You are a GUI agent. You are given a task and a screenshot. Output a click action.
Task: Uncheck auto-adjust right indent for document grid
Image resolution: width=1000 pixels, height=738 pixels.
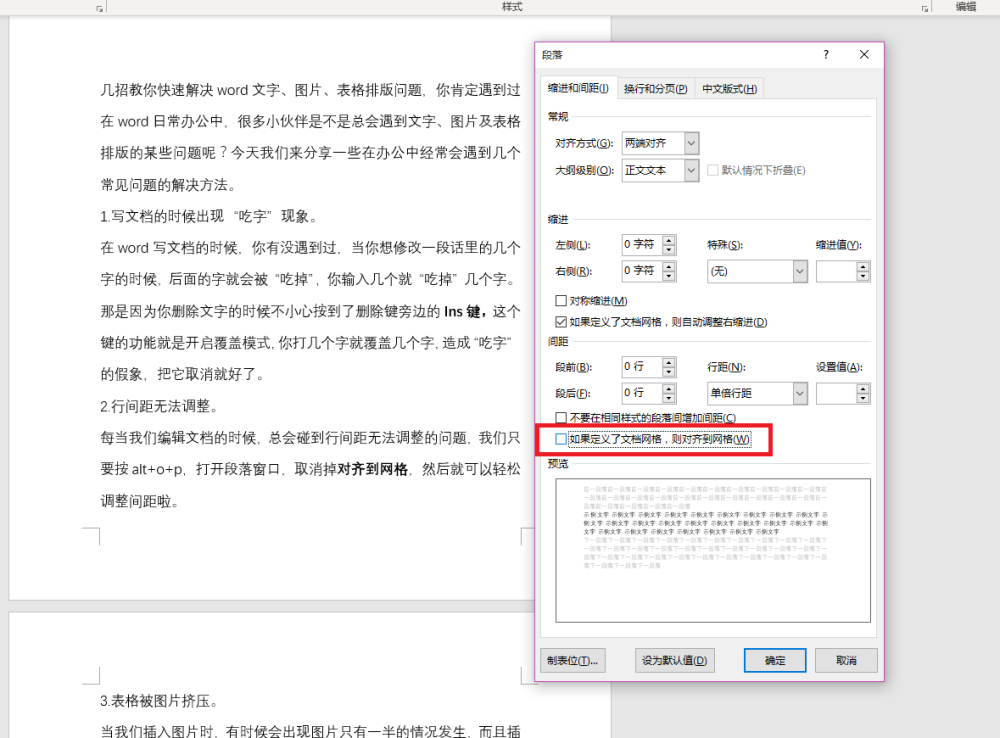(x=561, y=322)
